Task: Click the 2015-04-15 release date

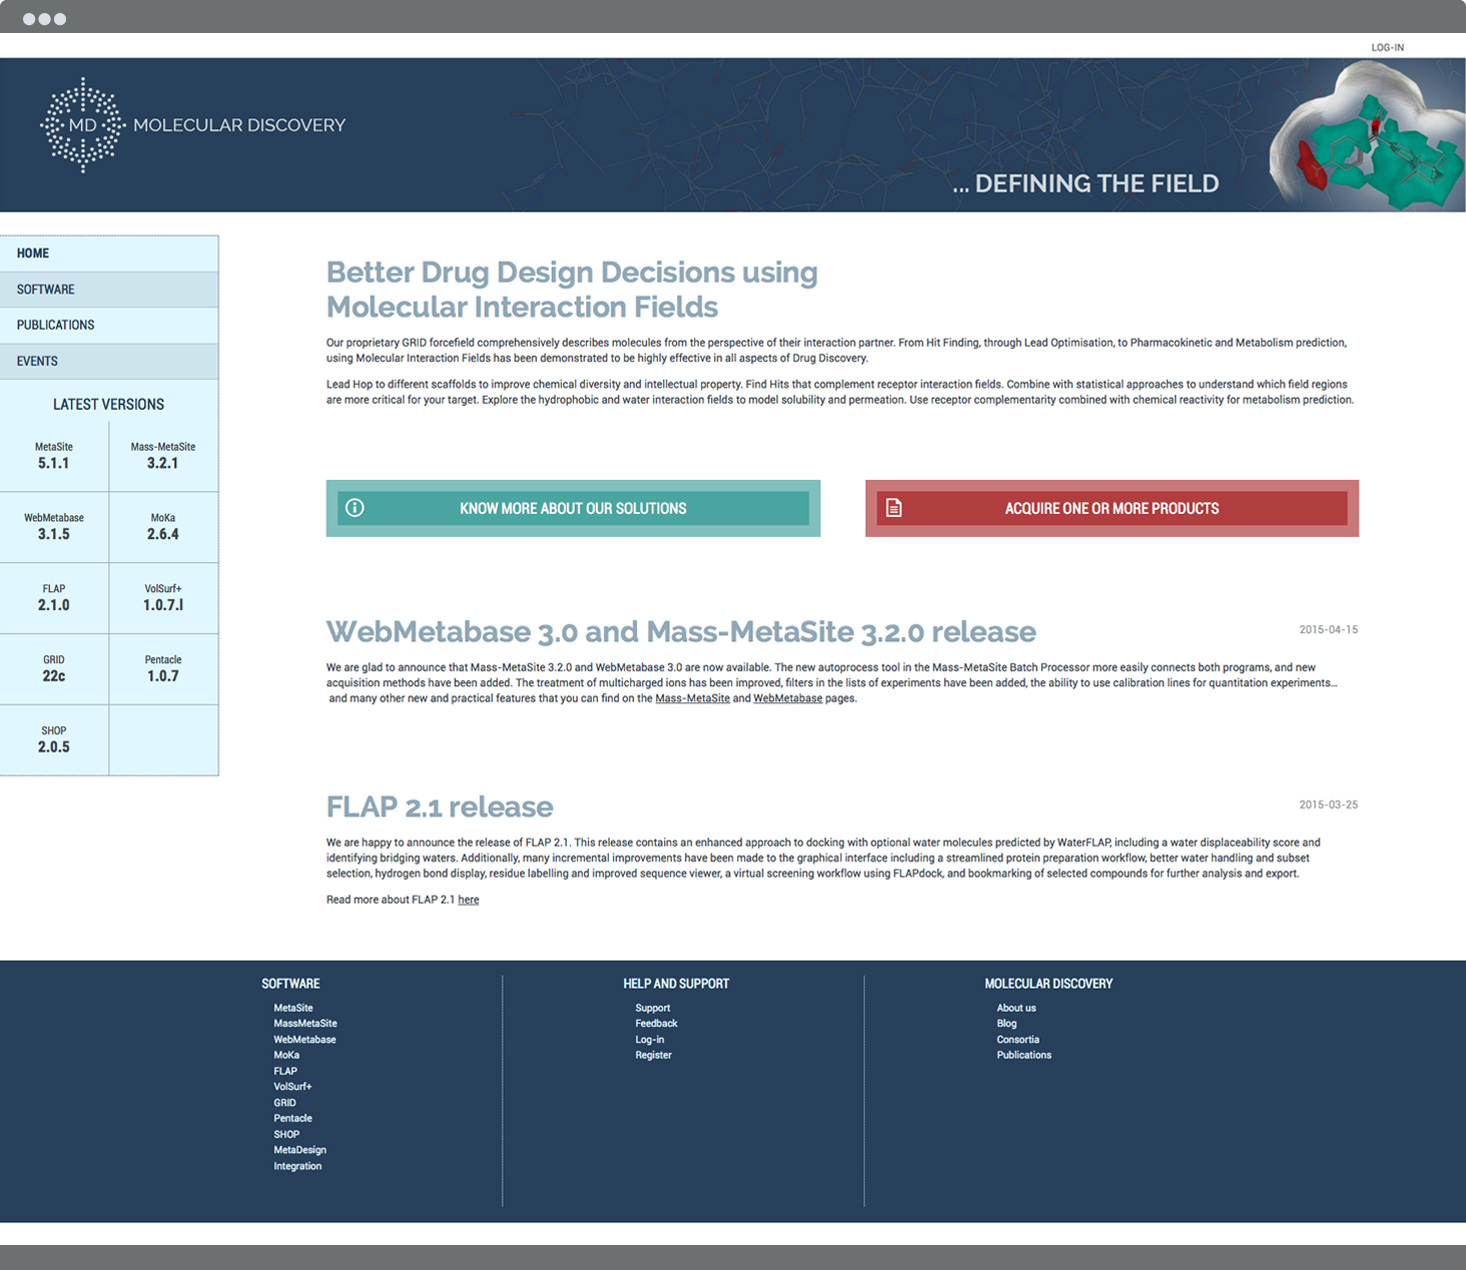Action: pyautogui.click(x=1328, y=630)
